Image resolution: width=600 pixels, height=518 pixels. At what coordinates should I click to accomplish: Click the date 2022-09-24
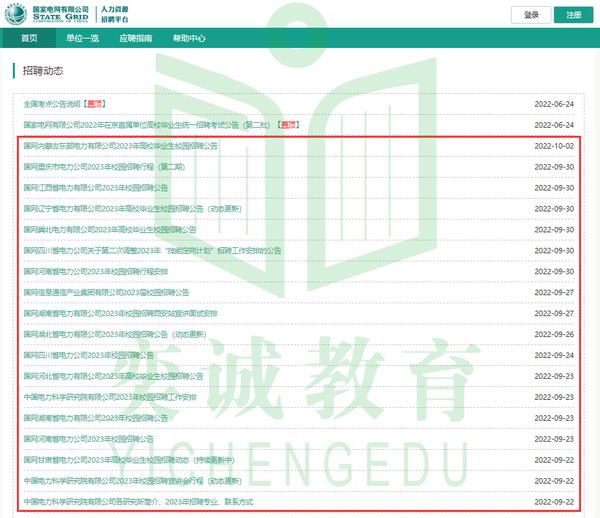point(554,355)
